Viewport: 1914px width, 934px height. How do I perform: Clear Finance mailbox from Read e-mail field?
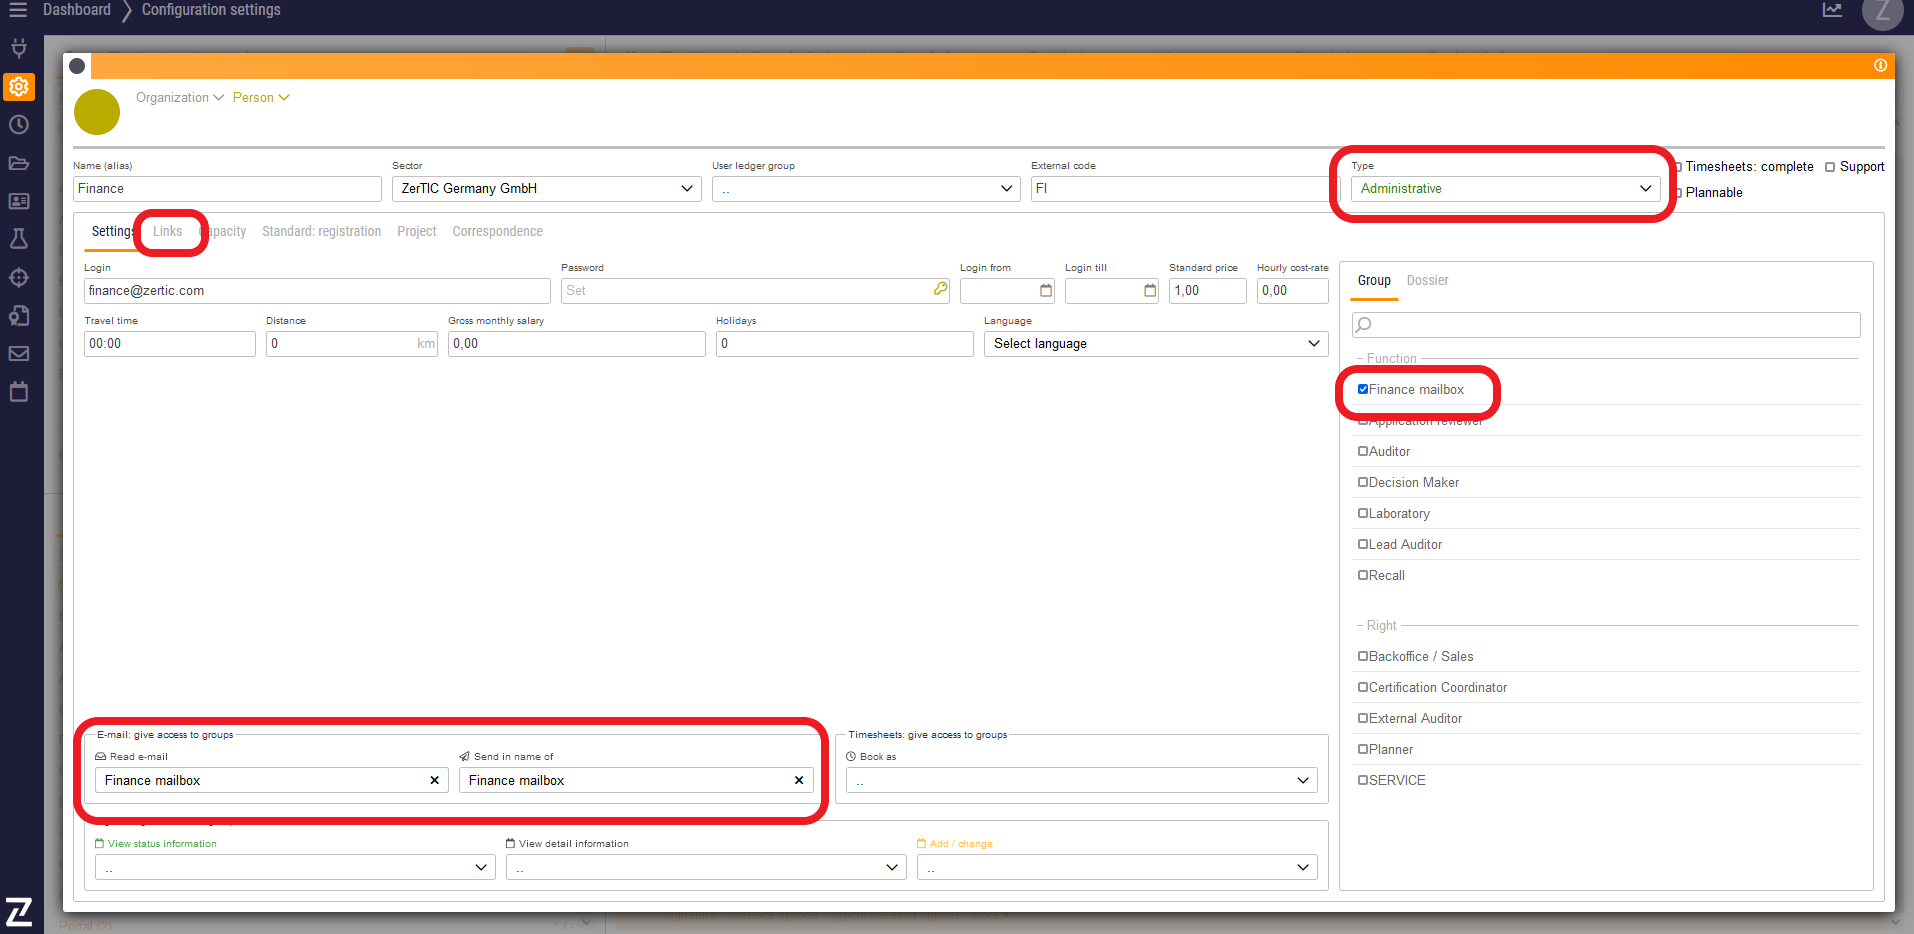(434, 781)
